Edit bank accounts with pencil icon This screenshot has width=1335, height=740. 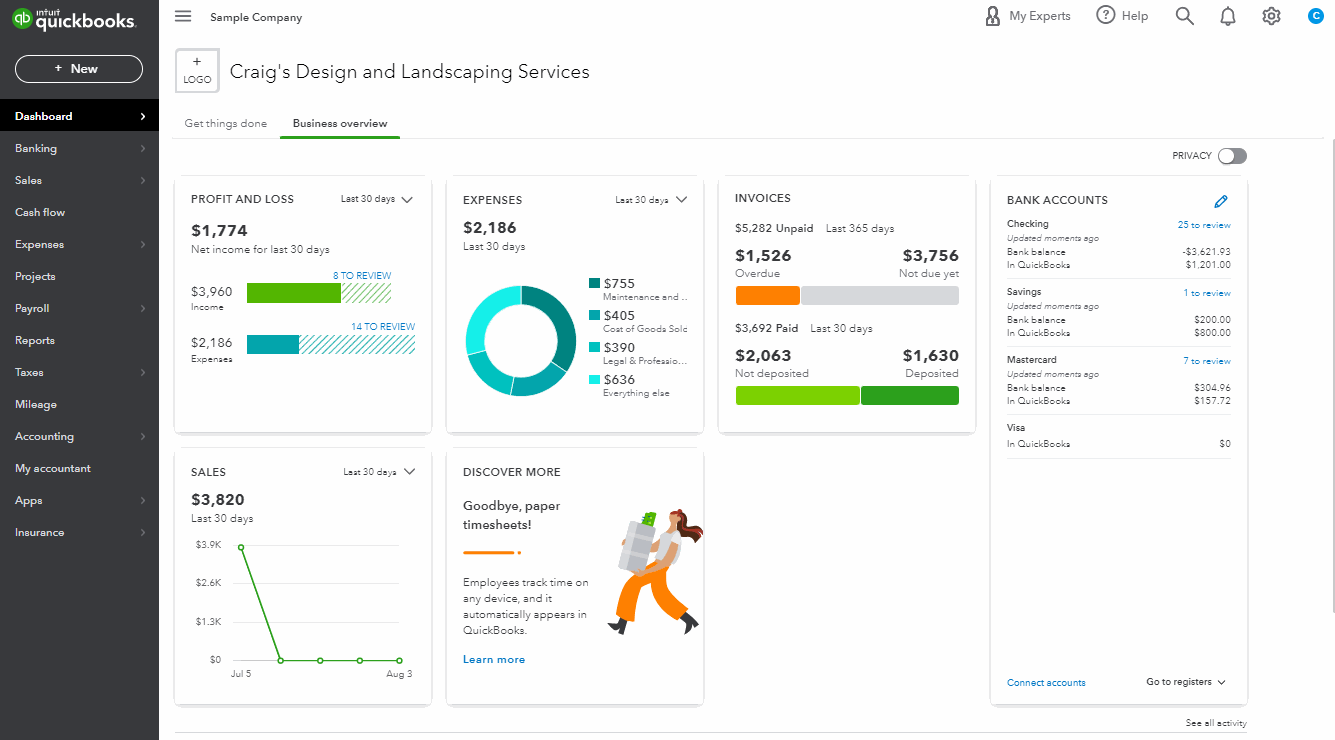pyautogui.click(x=1220, y=201)
